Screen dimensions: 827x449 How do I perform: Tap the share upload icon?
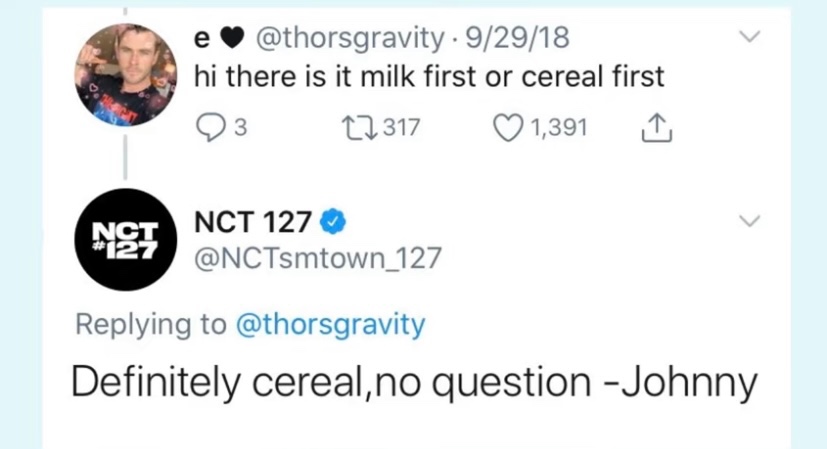pos(656,129)
